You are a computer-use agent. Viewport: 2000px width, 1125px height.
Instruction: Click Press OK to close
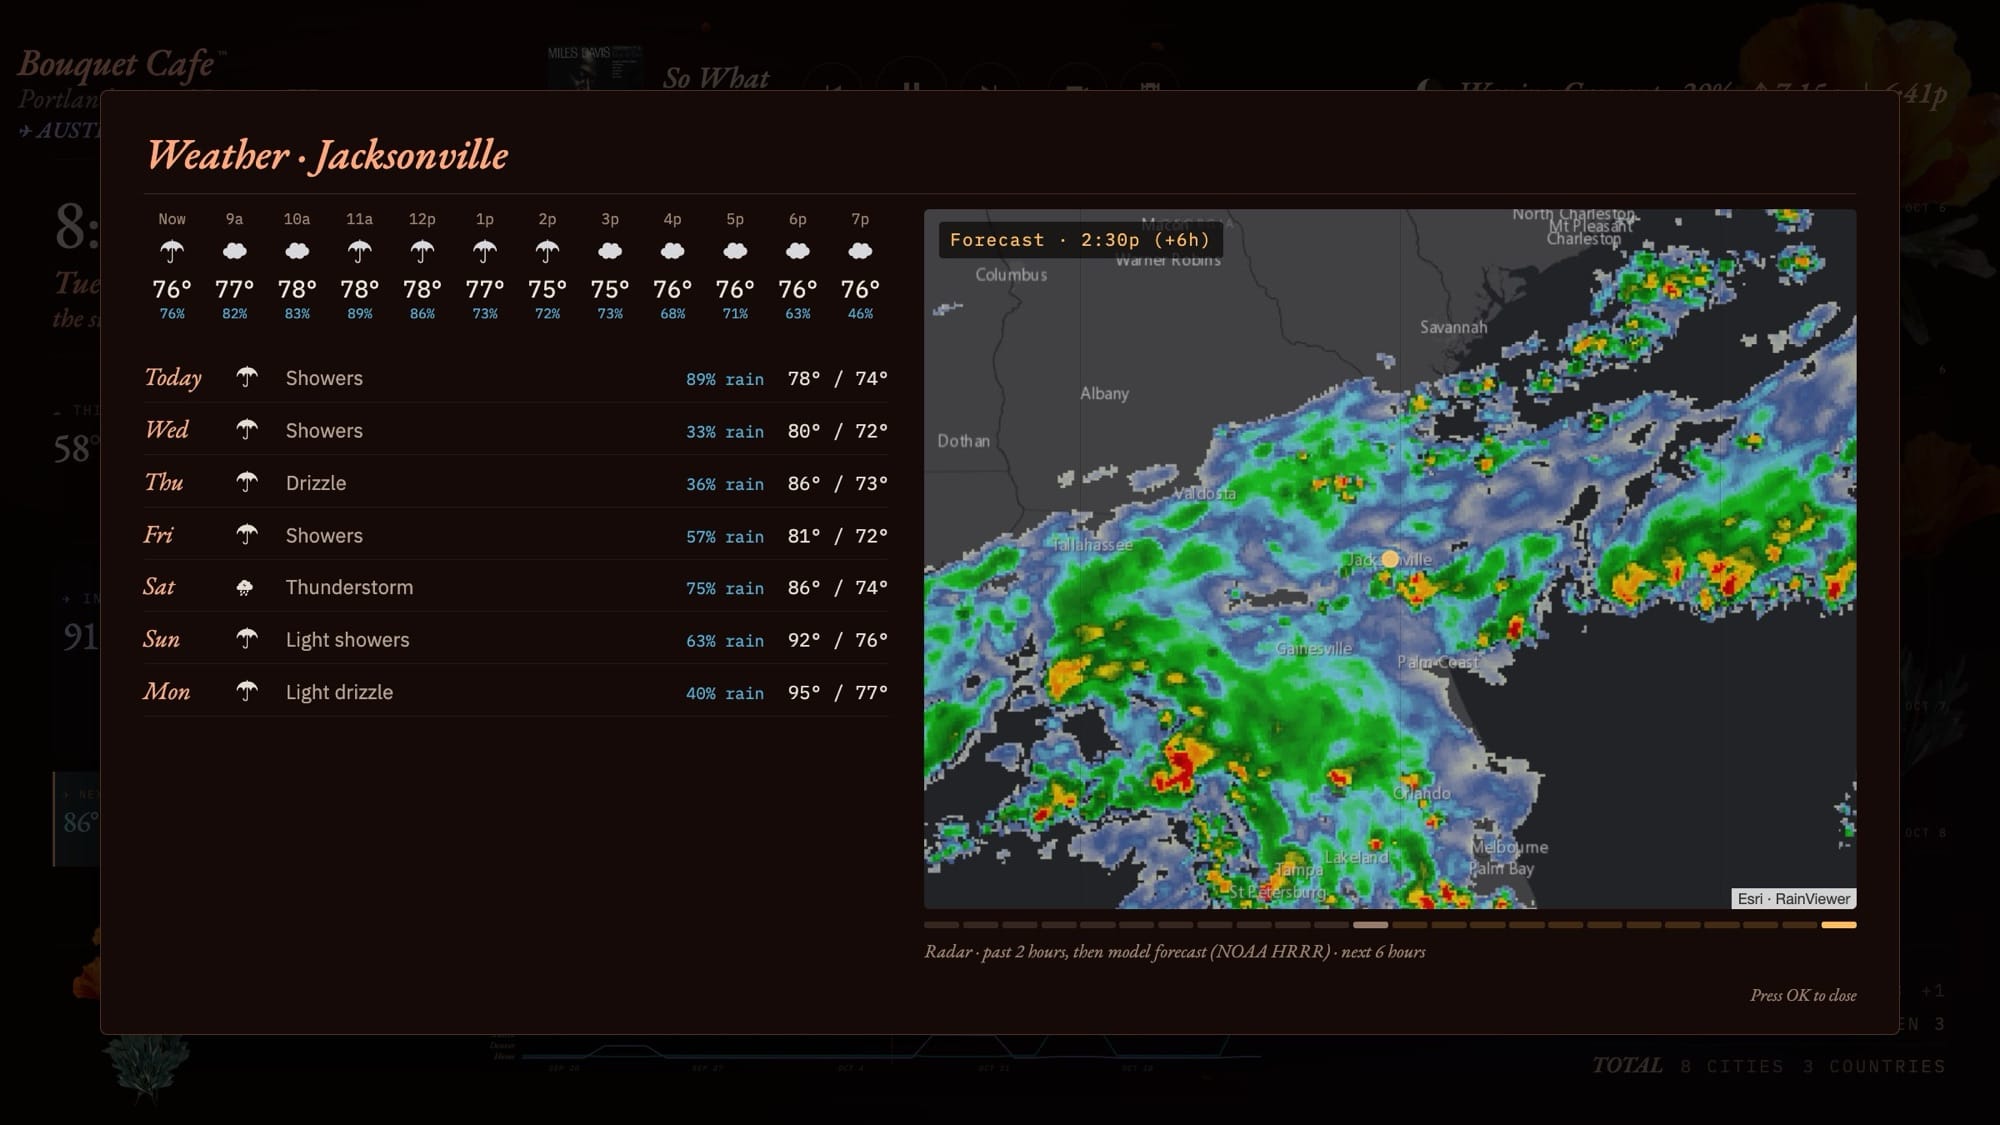click(x=1803, y=995)
